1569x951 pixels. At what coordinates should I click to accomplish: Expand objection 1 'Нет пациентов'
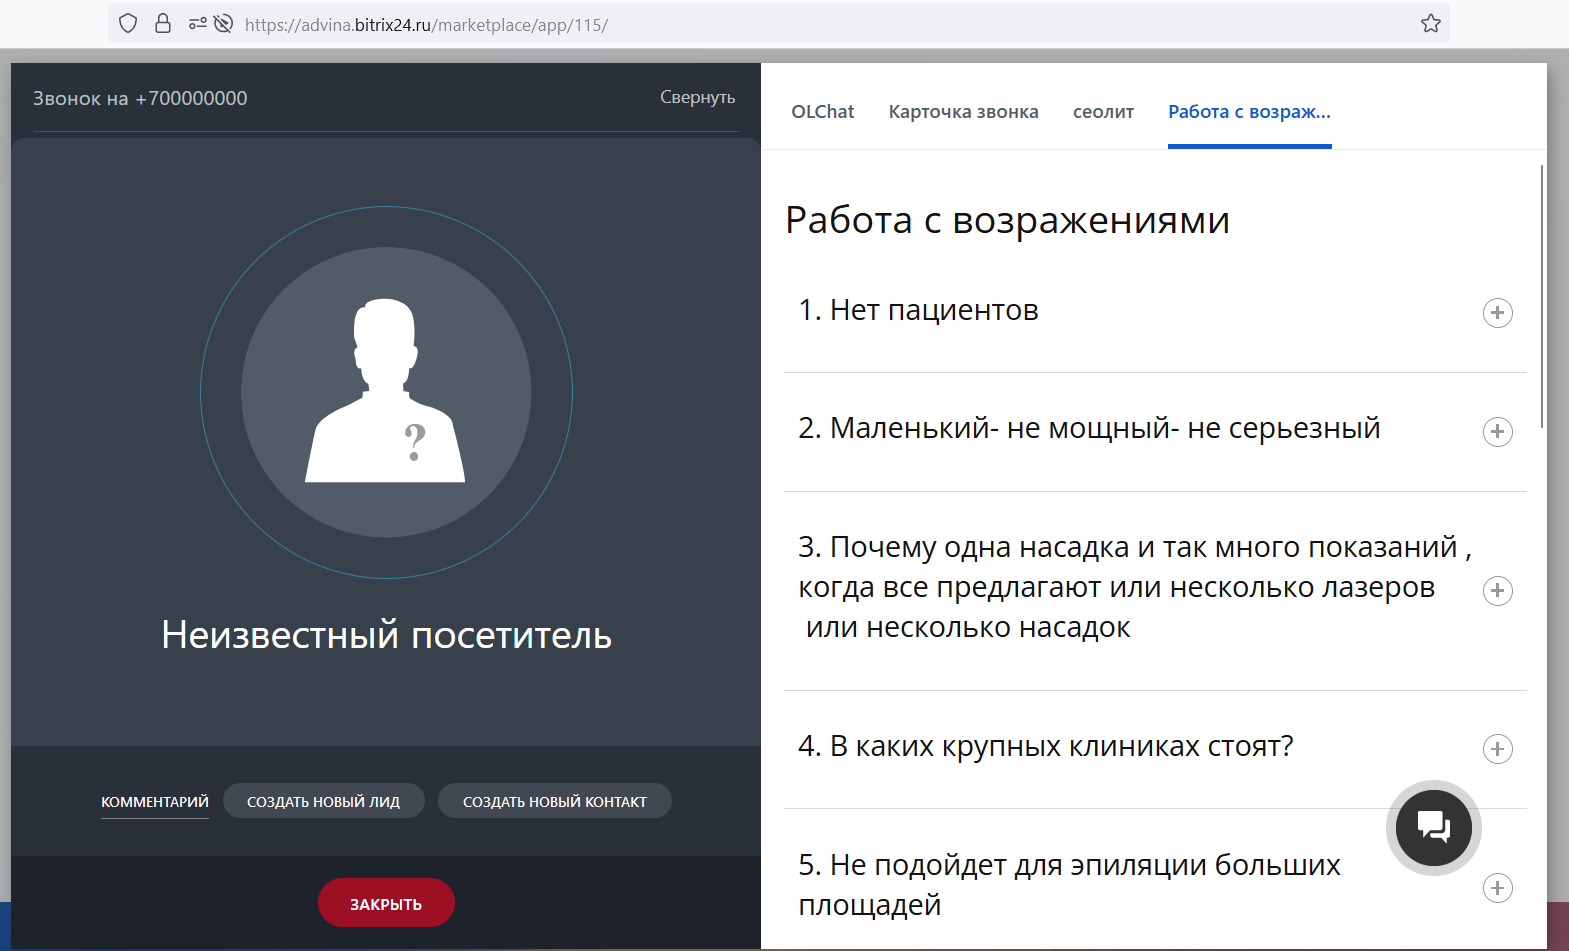[x=1496, y=313]
